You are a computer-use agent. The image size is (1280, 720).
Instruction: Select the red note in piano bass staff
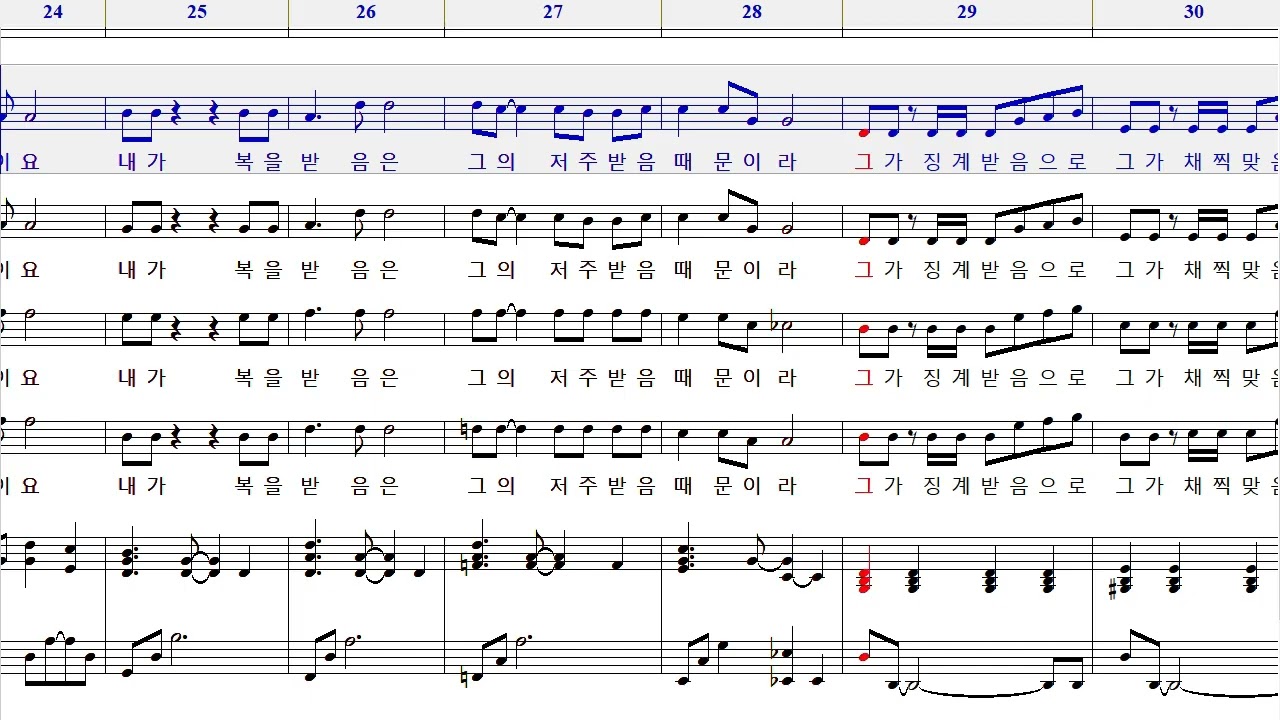(x=864, y=657)
